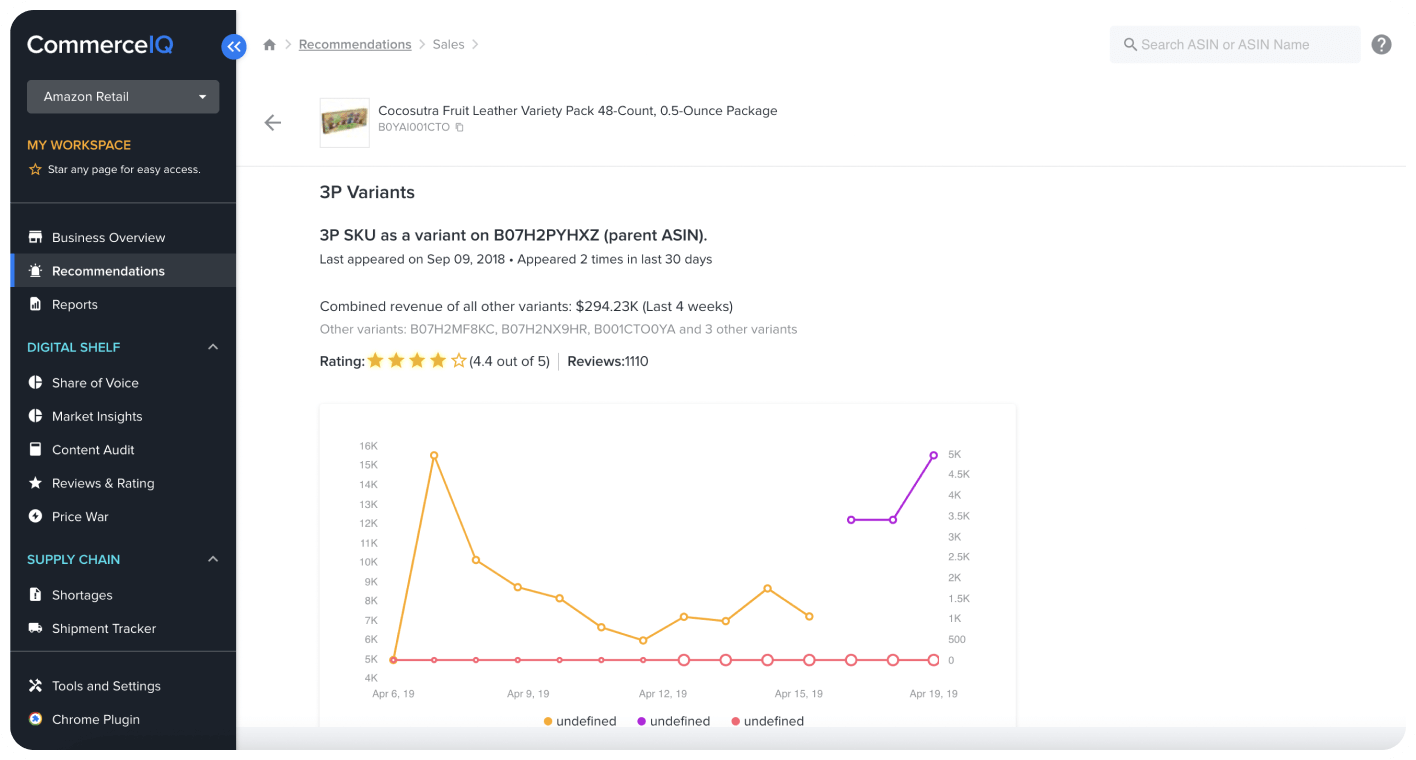Toggle the red undefined legend series
This screenshot has width=1416, height=760.
[x=768, y=721]
